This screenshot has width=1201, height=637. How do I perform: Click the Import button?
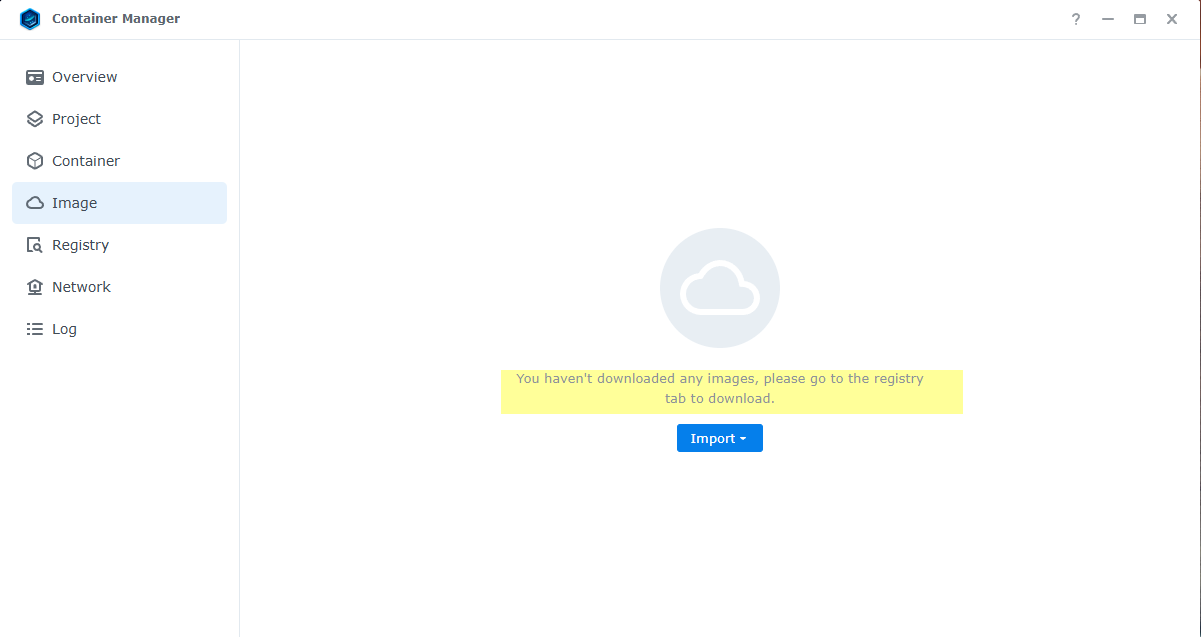(714, 438)
